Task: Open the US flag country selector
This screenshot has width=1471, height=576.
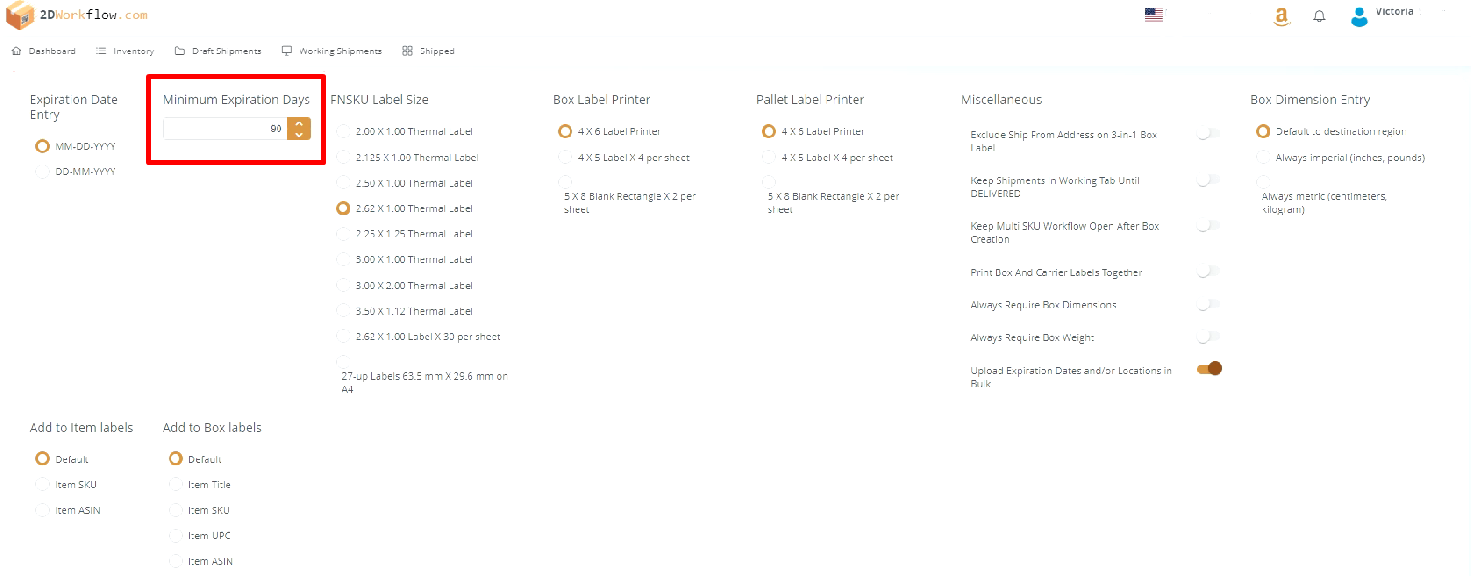Action: (x=1154, y=15)
